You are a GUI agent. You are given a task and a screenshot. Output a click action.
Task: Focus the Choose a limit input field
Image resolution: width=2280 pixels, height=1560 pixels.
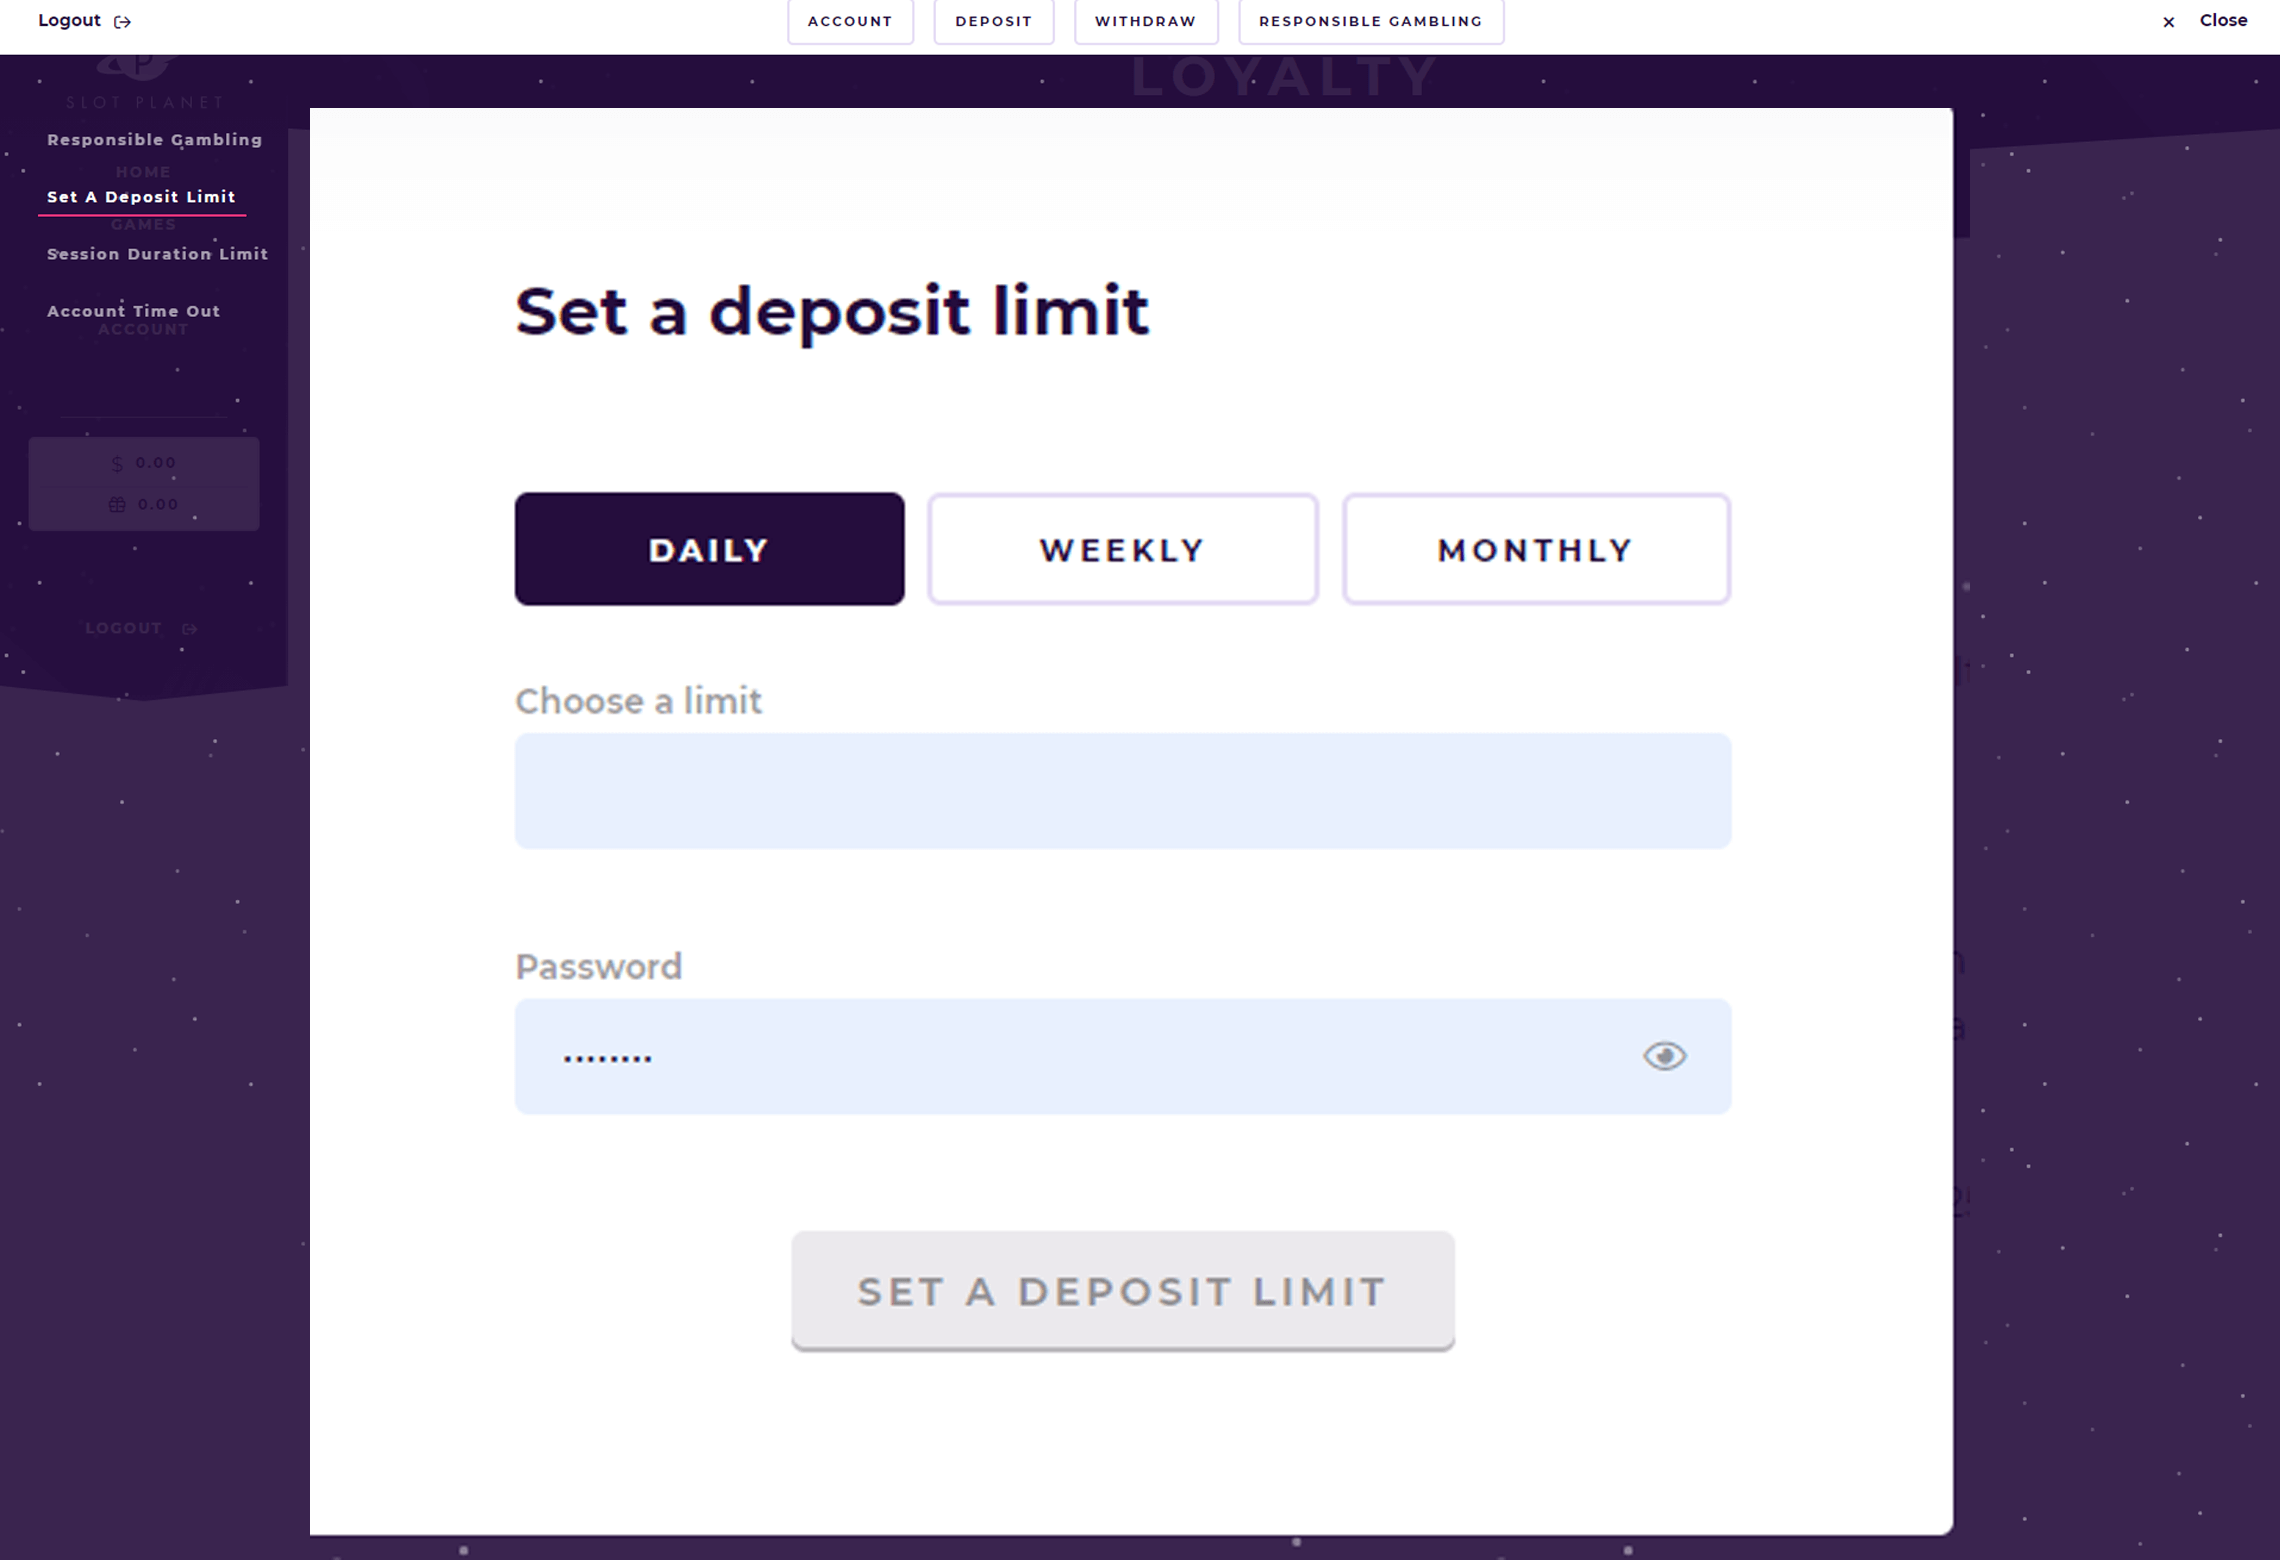click(x=1122, y=791)
